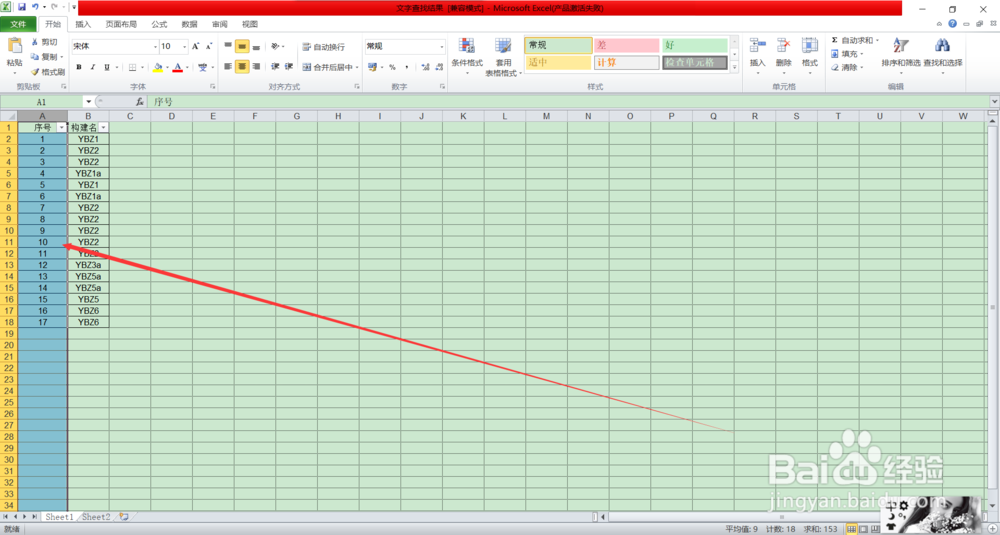Apply the yellow fill color bucket
This screenshot has width=1000, height=535.
158,67
